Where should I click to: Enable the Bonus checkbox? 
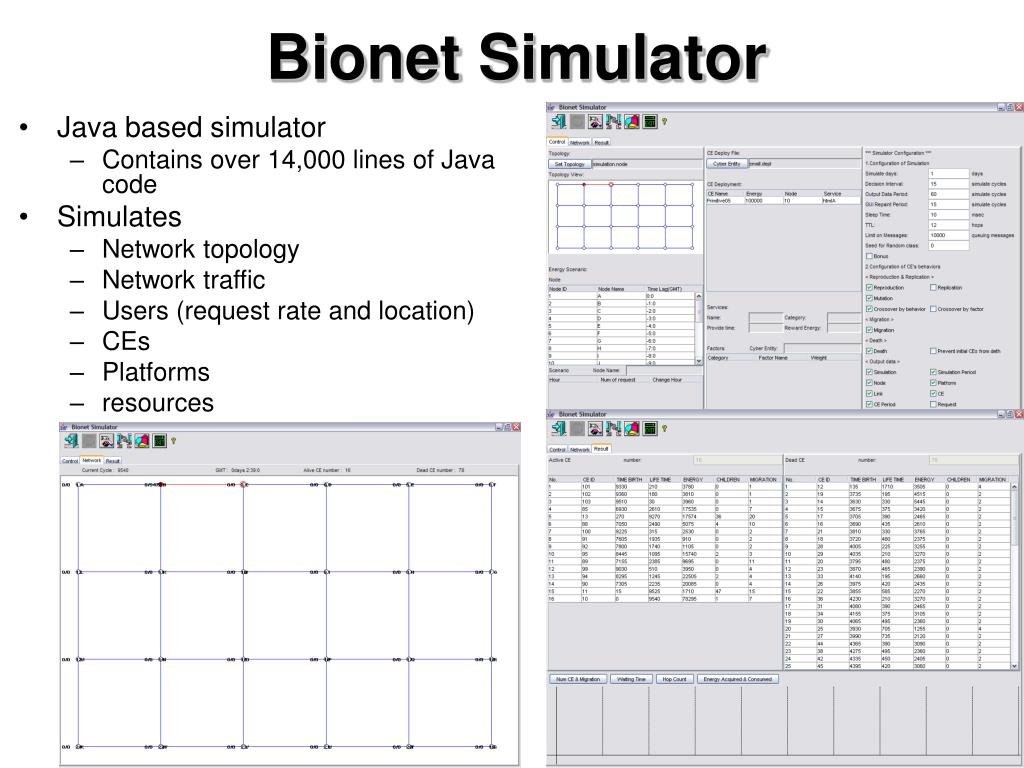click(869, 256)
